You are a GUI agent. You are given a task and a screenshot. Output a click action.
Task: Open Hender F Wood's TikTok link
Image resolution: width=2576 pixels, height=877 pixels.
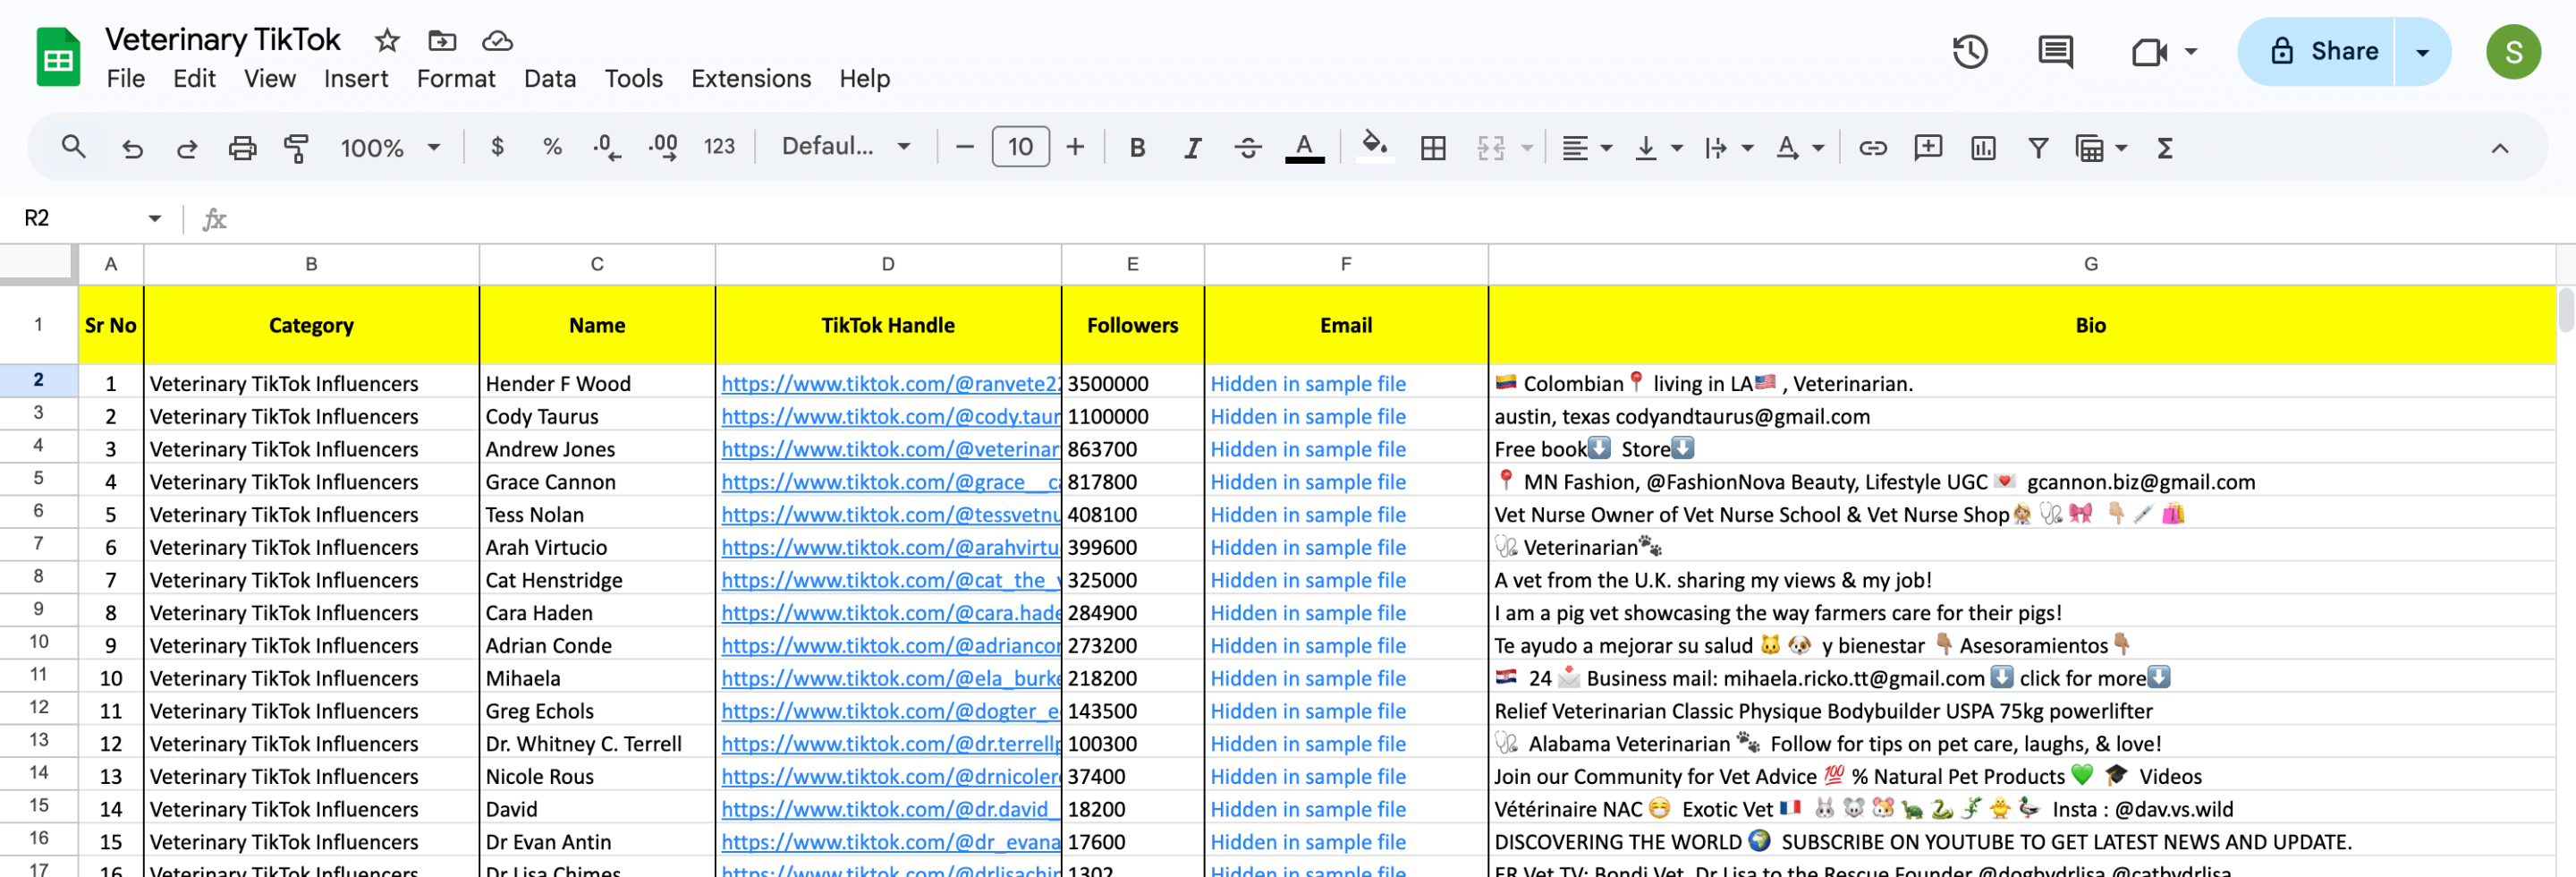(890, 383)
